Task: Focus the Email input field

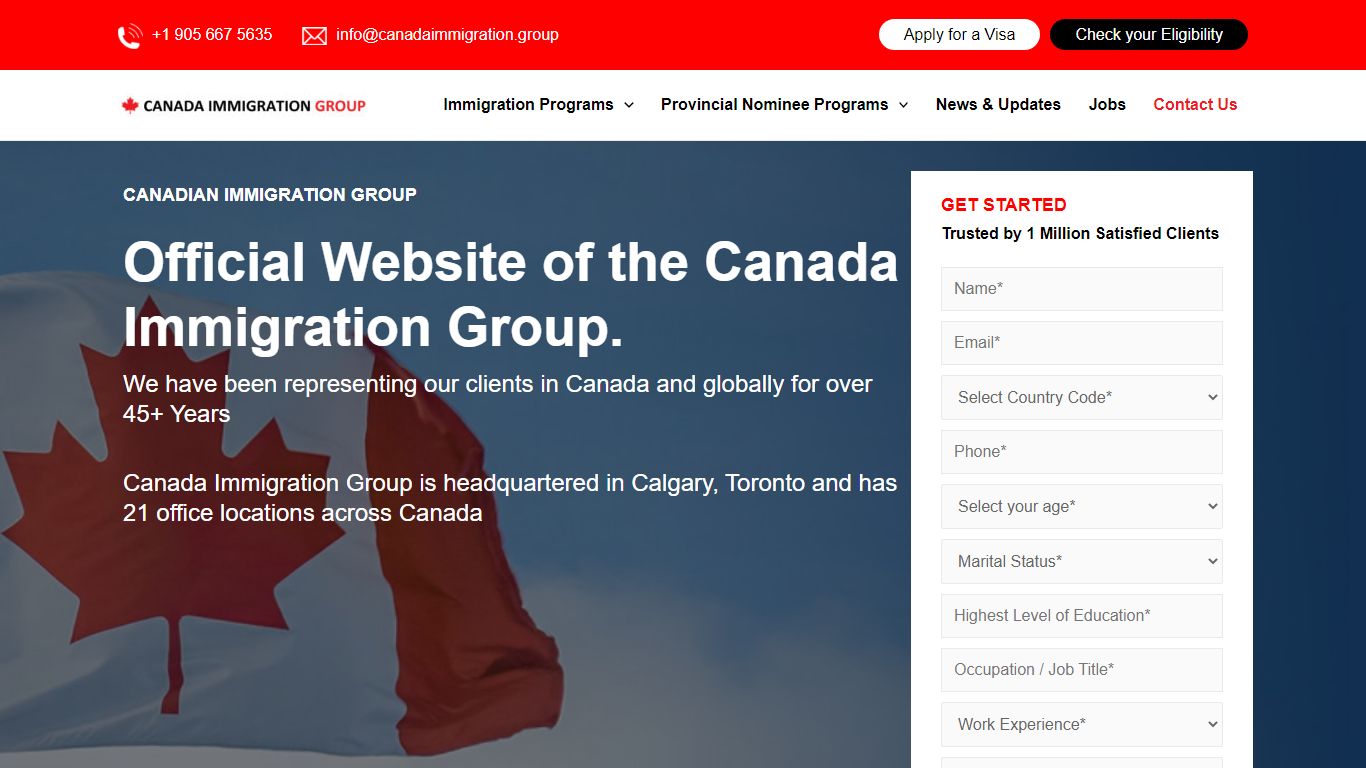Action: [1082, 343]
